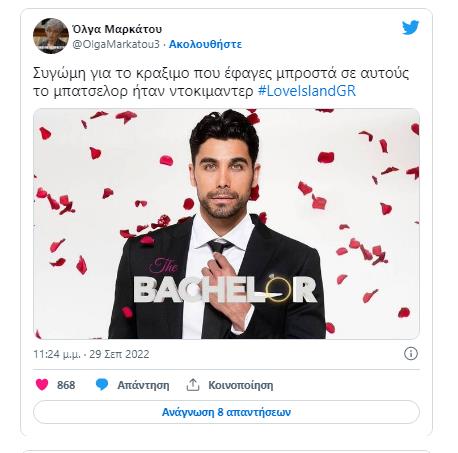Viewport: 458px width, 453px height.
Task: Open Όλγα Μαρκάτου profile avatar
Action: point(51,36)
